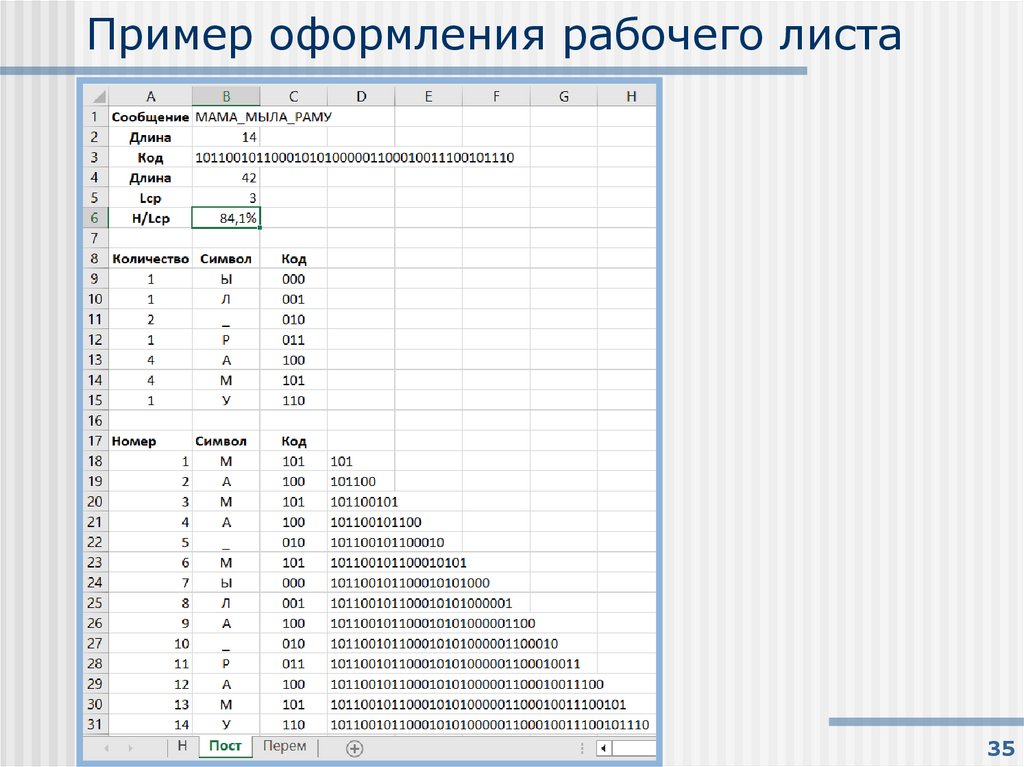Select the cell with symbol Ы in row 9

(x=226, y=278)
